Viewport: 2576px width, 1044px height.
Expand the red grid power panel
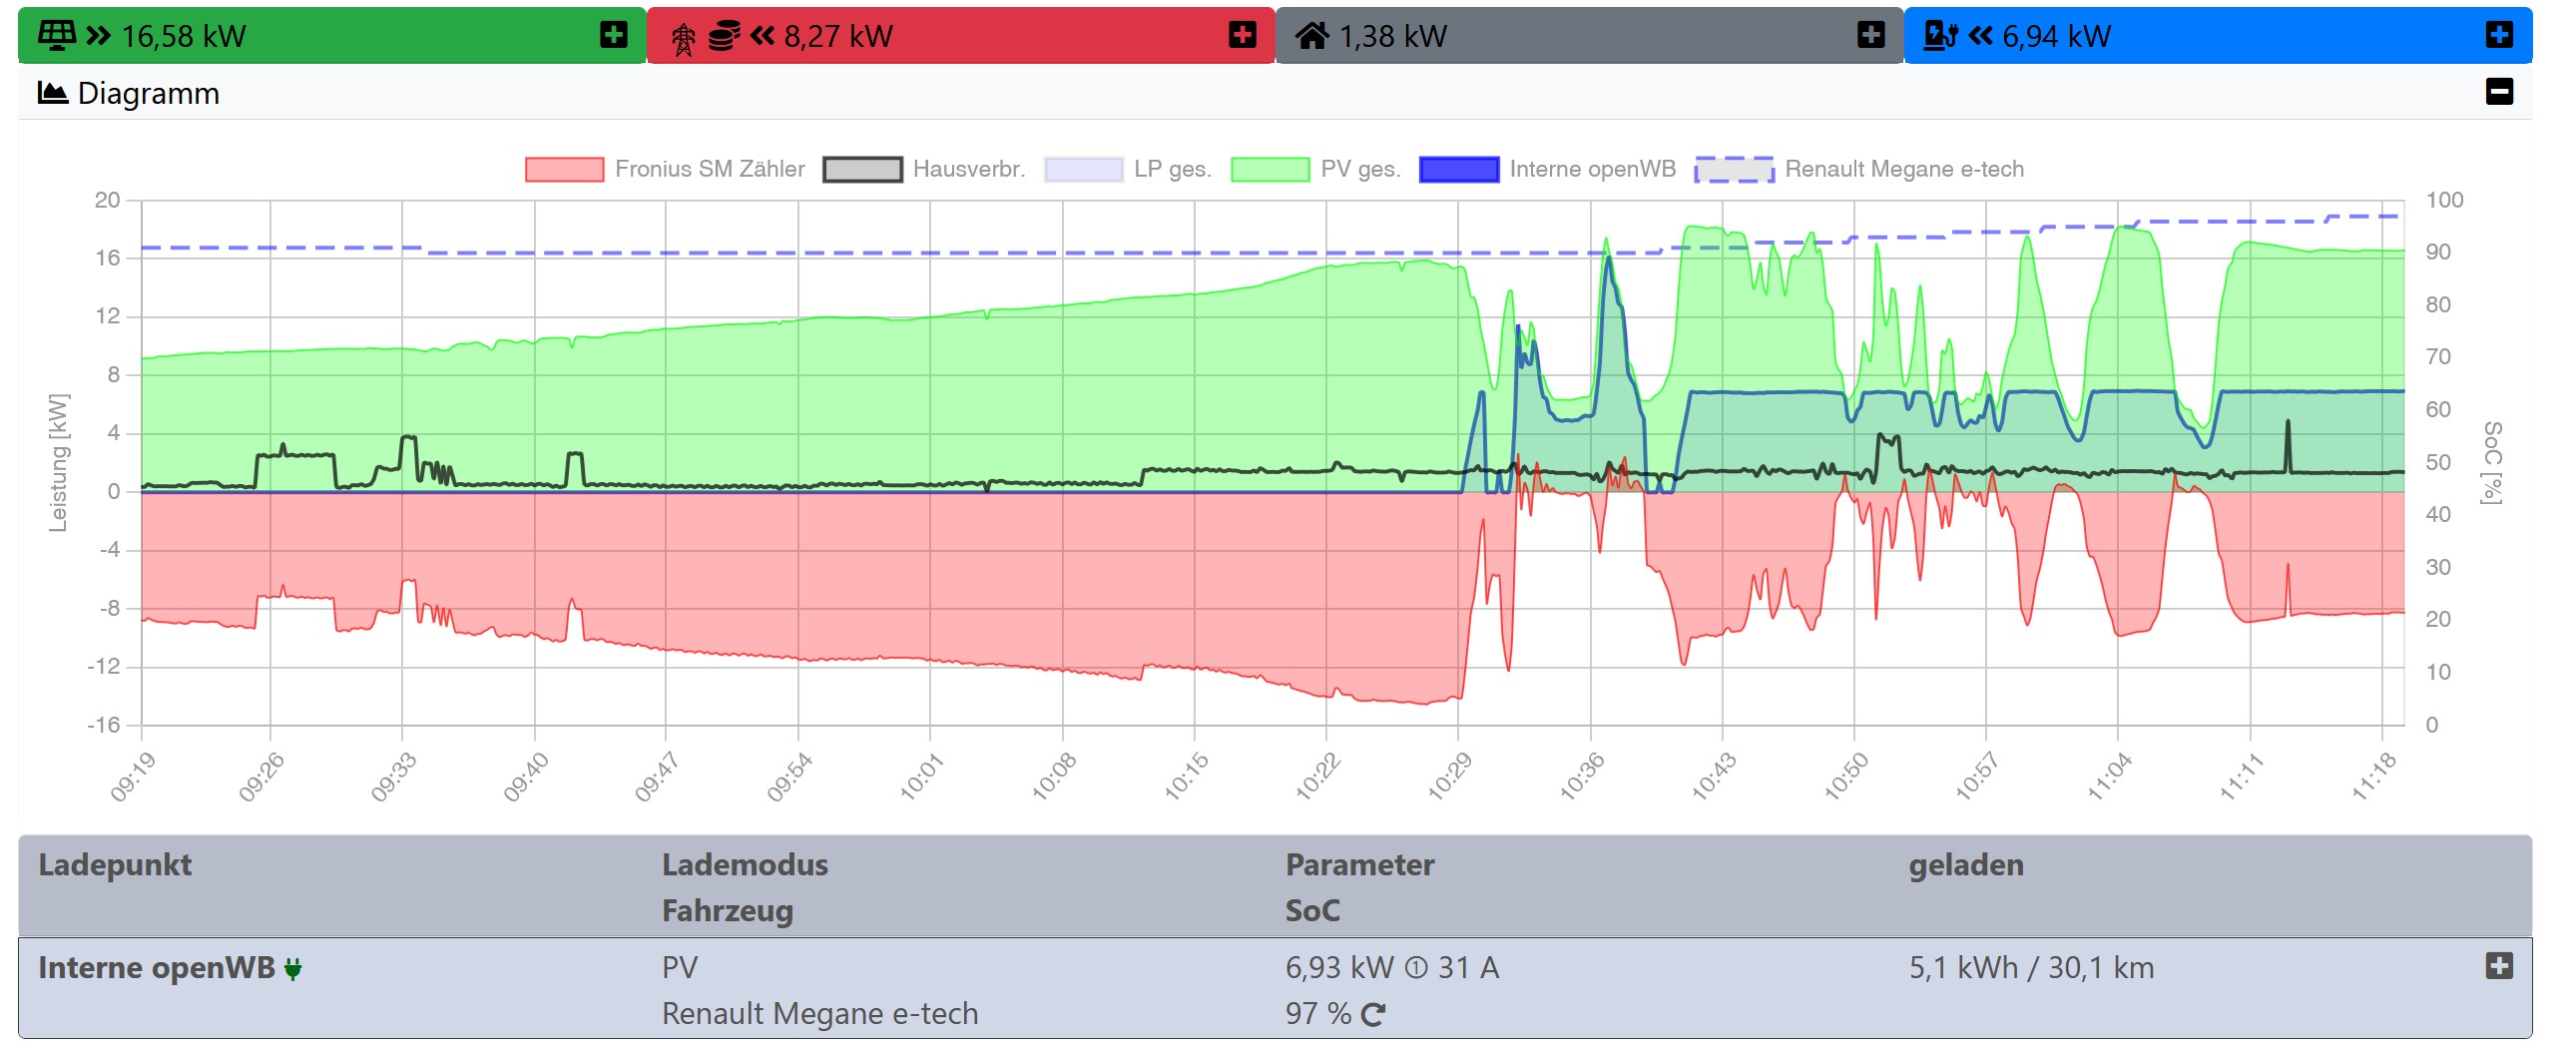(x=1242, y=35)
